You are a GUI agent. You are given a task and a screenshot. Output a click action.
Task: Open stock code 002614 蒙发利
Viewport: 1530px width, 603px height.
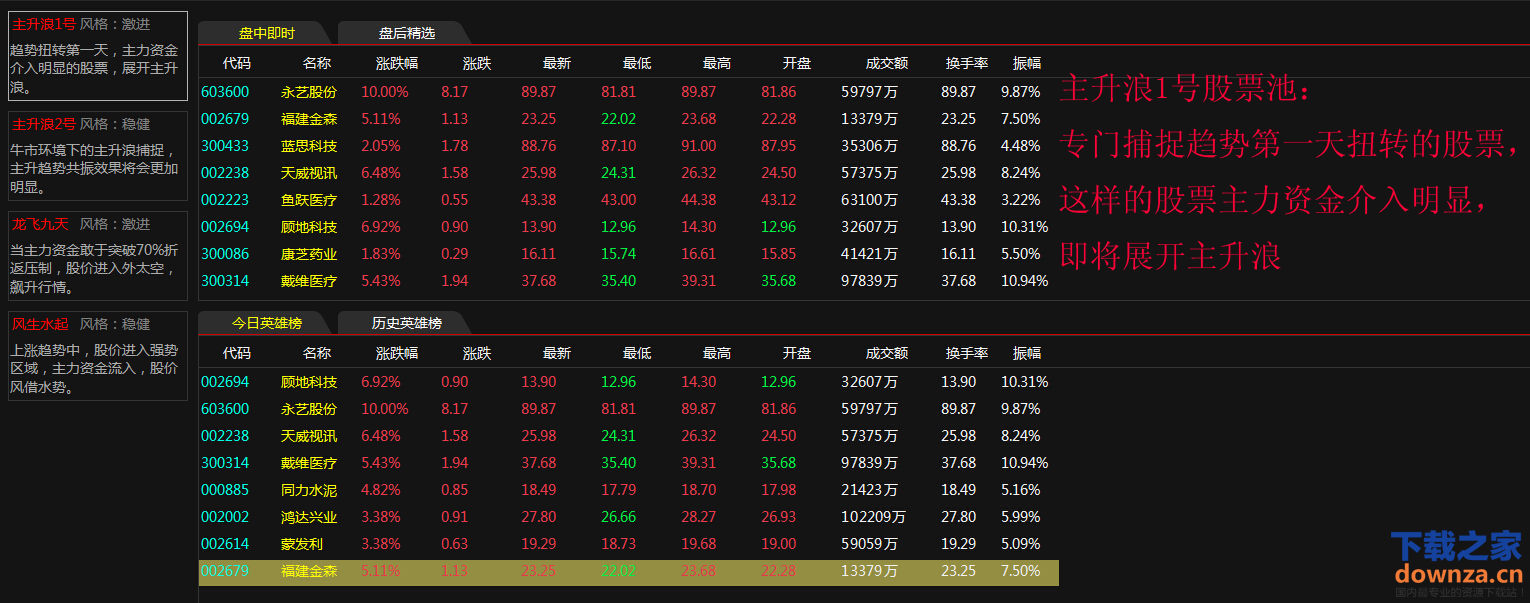225,544
